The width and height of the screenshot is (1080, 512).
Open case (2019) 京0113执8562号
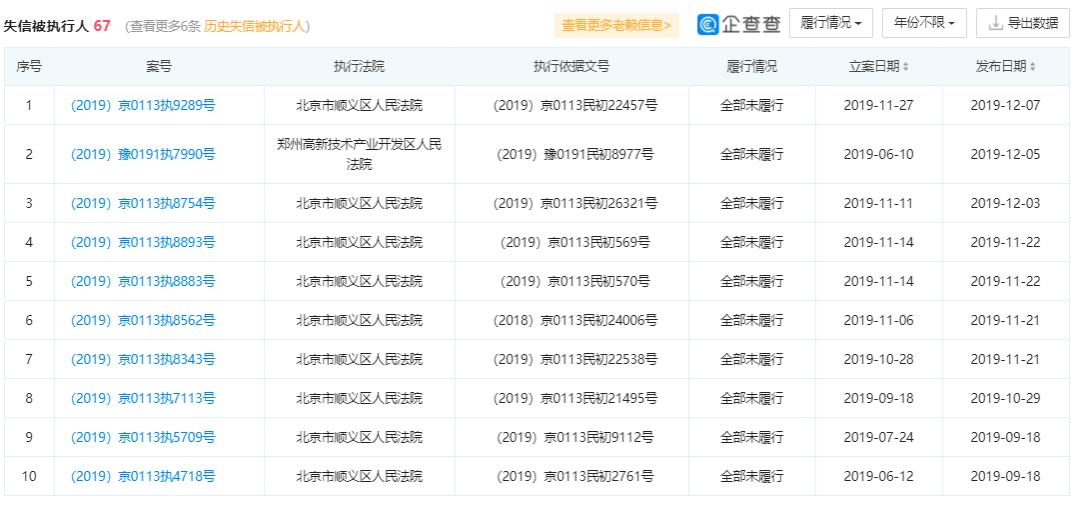click(143, 320)
